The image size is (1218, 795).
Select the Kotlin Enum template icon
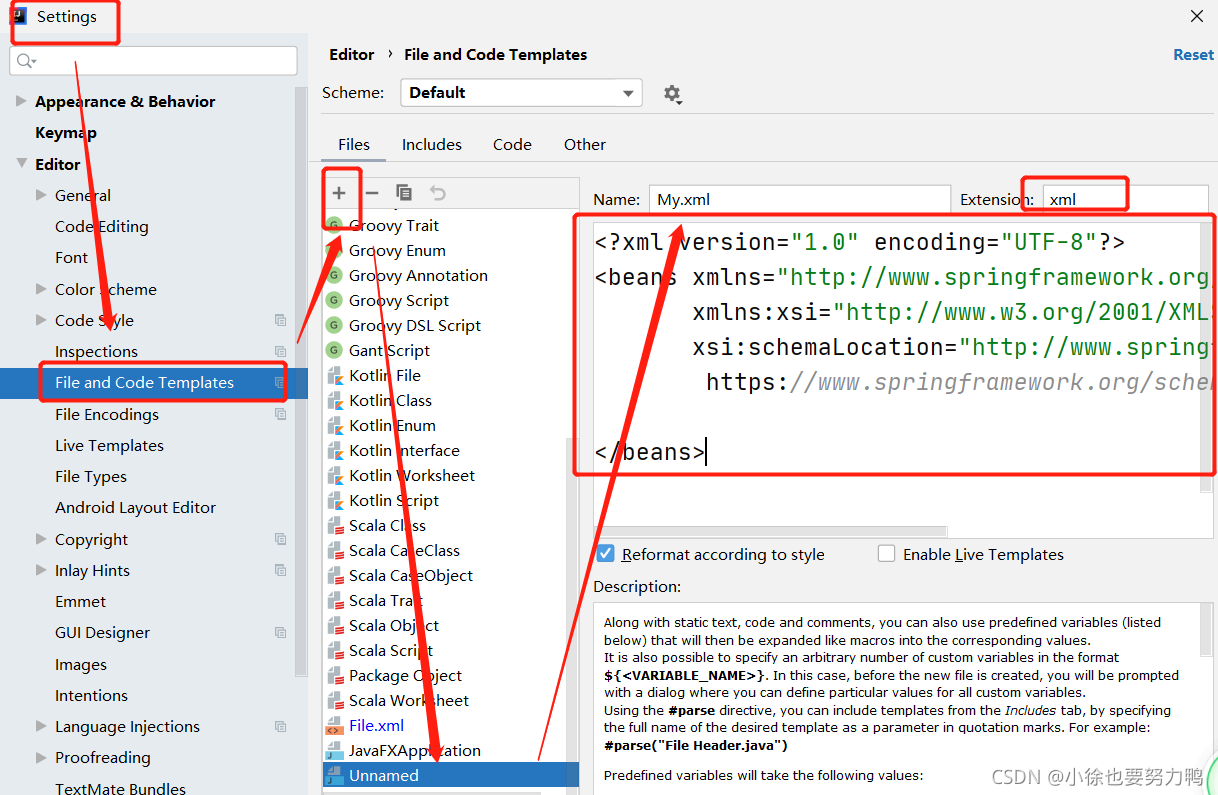(x=334, y=425)
